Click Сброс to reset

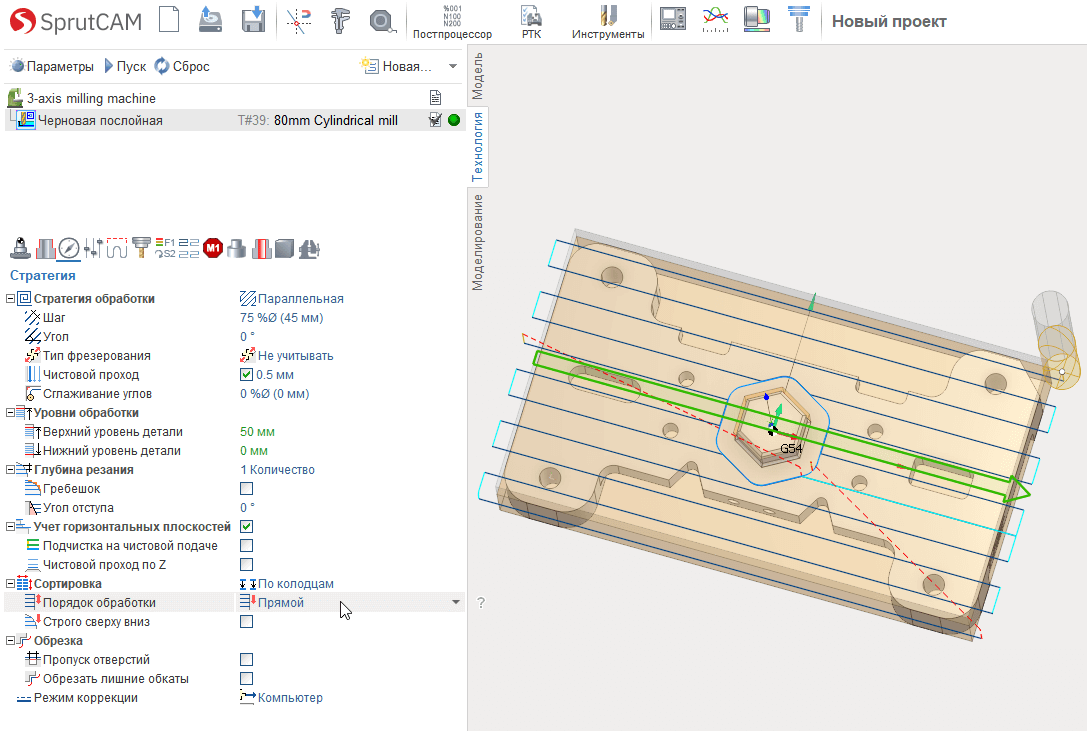(182, 66)
